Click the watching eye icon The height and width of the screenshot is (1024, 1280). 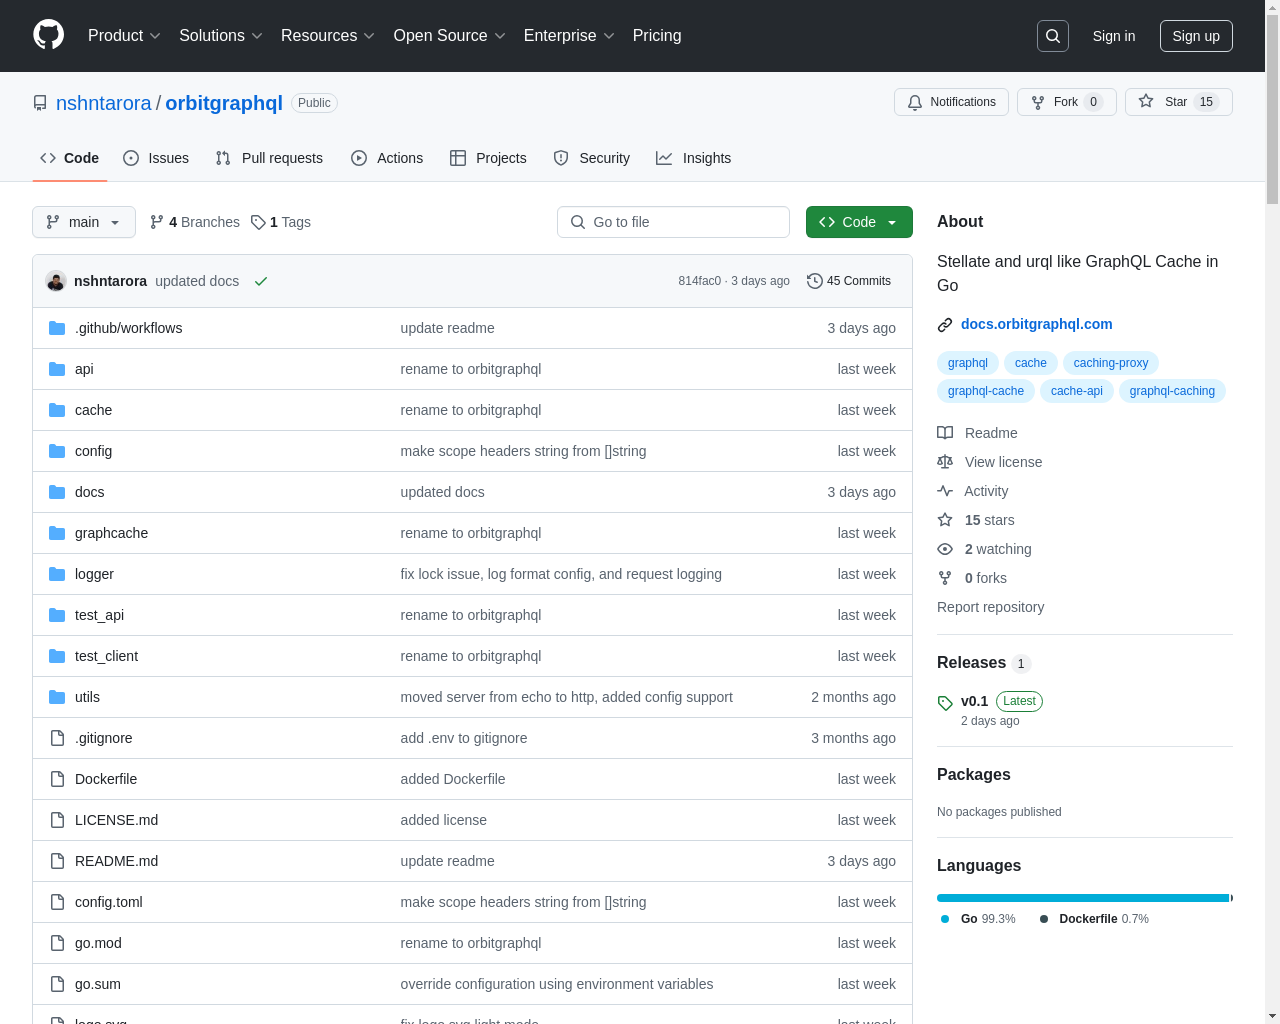945,549
